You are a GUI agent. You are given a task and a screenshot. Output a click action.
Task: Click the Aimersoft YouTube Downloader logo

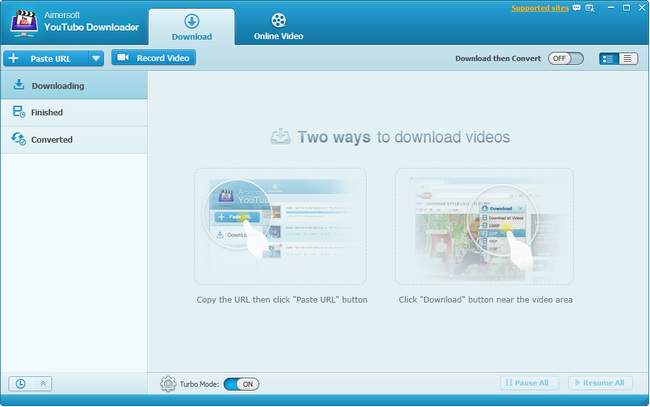pyautogui.click(x=24, y=24)
